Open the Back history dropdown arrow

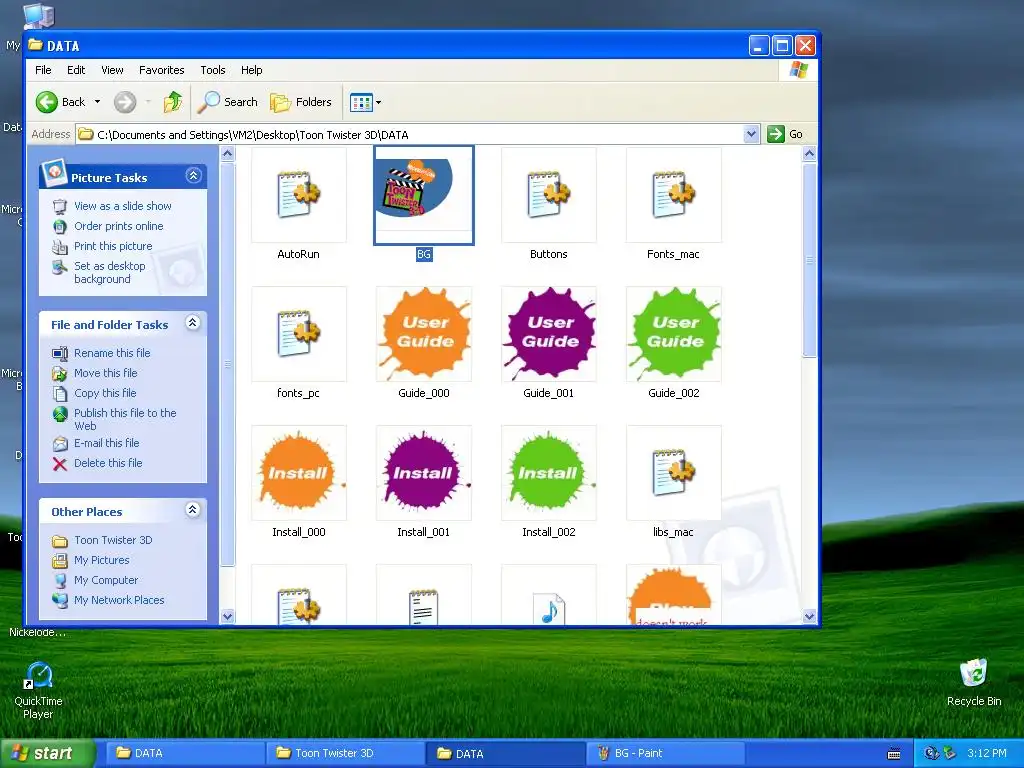point(97,102)
